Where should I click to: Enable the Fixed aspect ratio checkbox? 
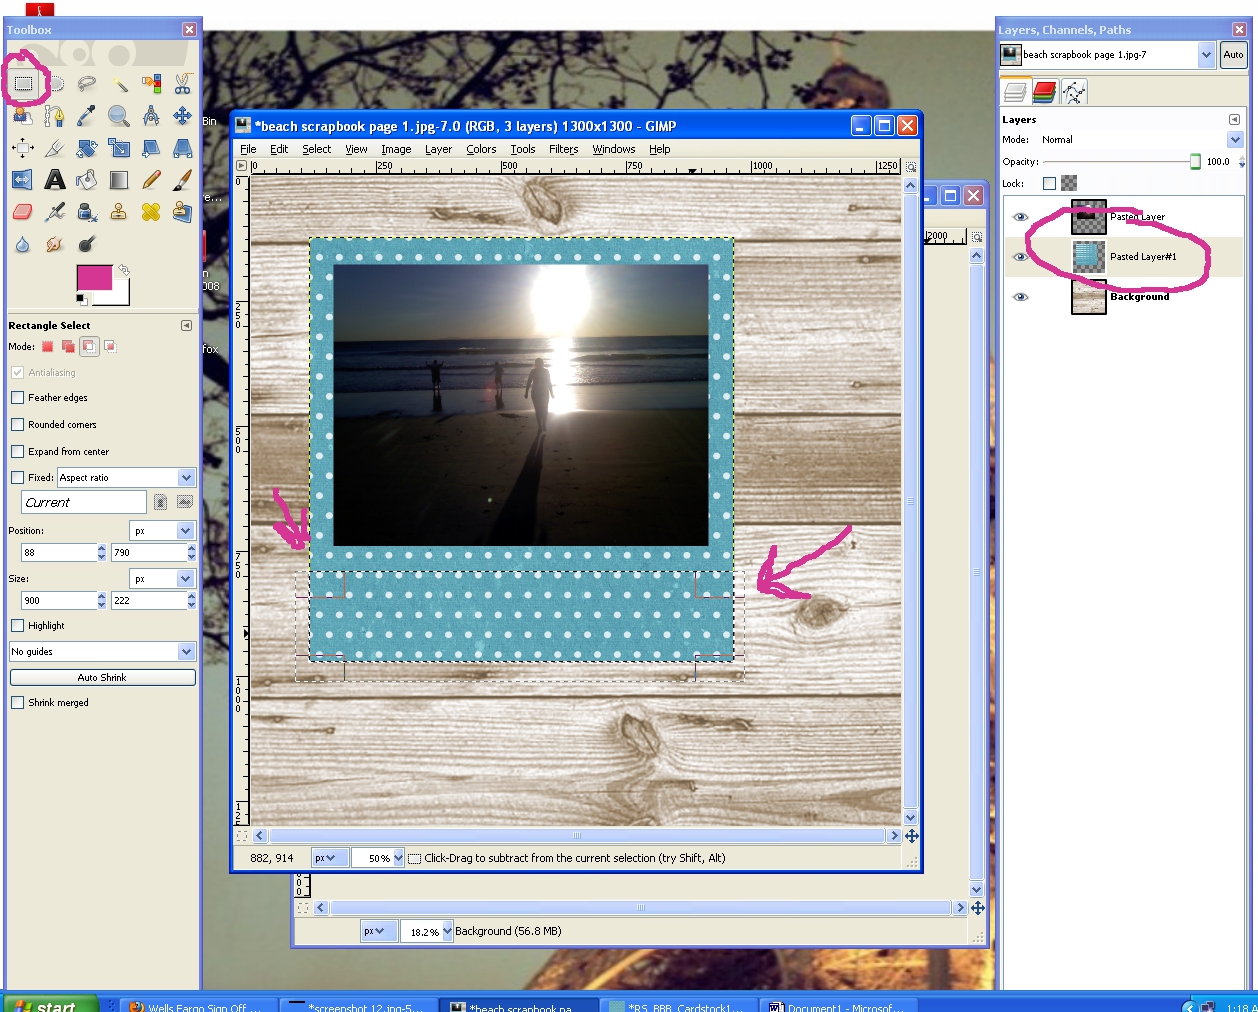click(17, 478)
